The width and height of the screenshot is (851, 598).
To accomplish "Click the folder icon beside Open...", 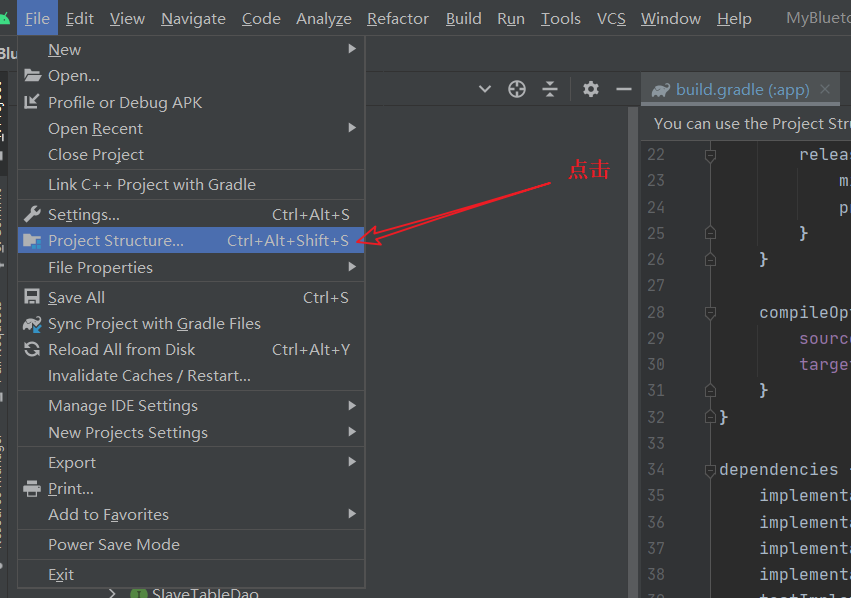I will (x=32, y=75).
